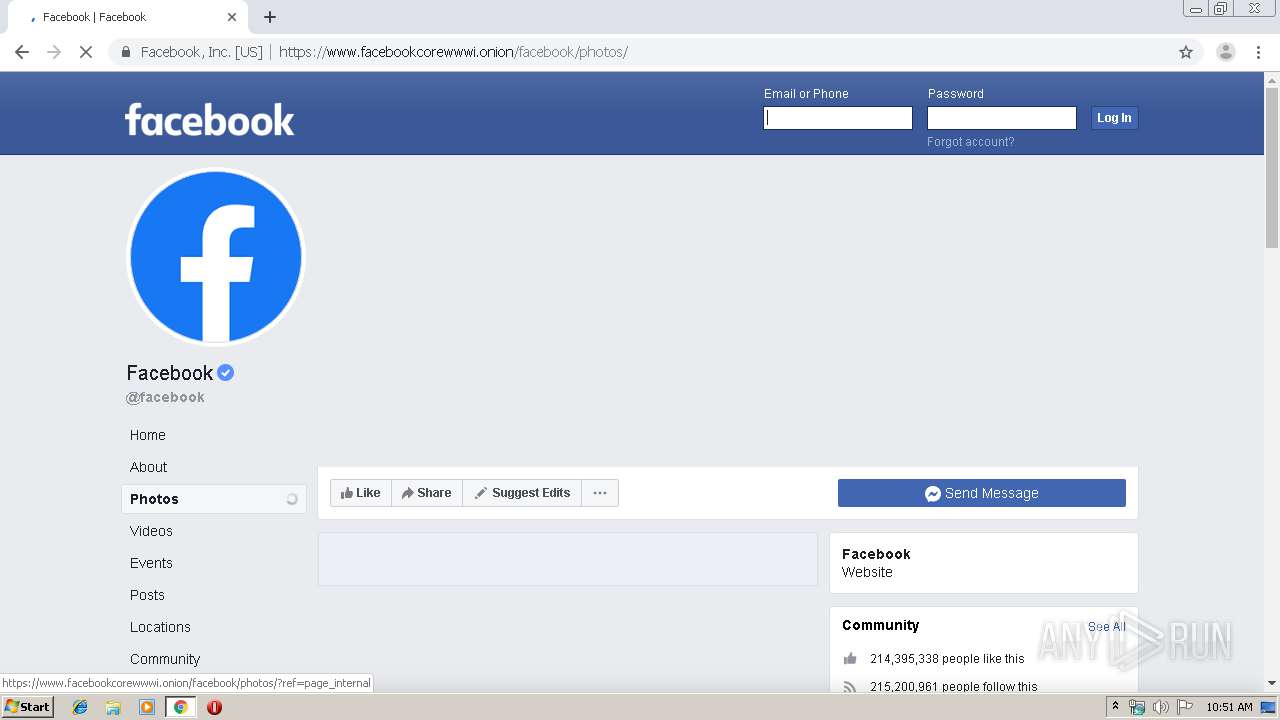Image resolution: width=1280 pixels, height=720 pixels.
Task: Click the Action Center flag icon
Action: pyautogui.click(x=1185, y=707)
